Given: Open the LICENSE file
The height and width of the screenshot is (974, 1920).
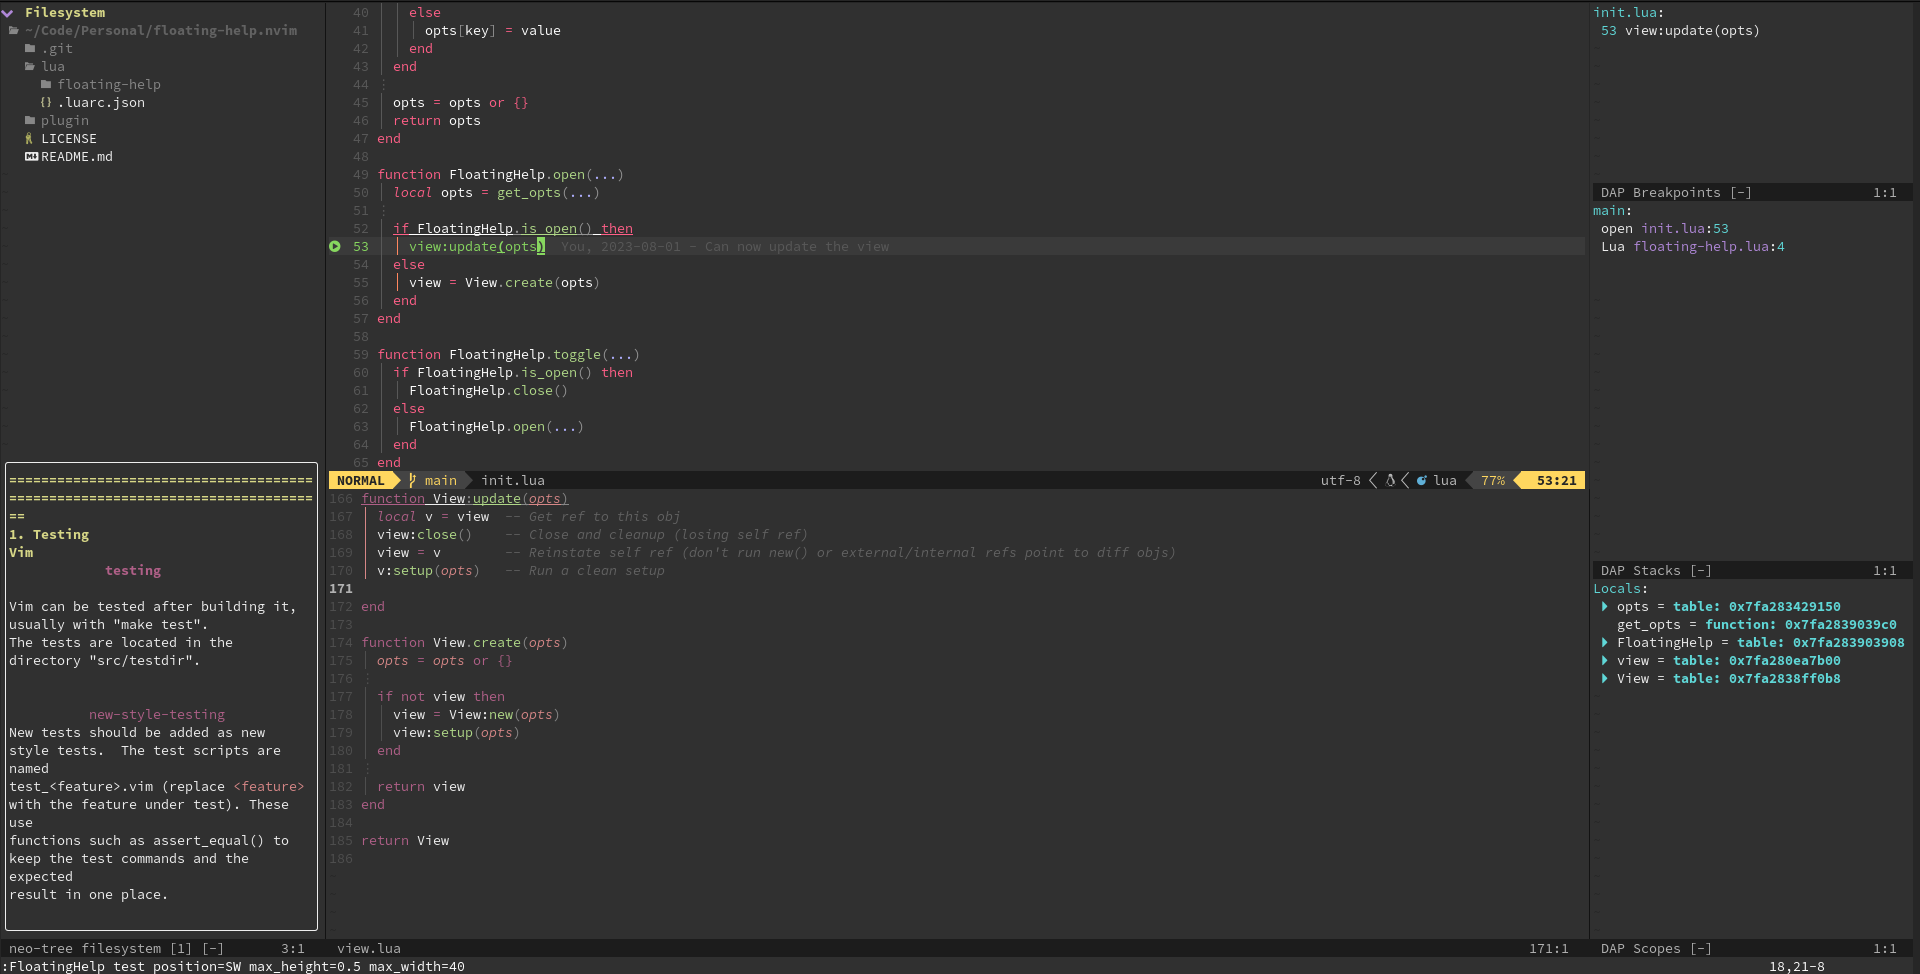Looking at the screenshot, I should 69,139.
